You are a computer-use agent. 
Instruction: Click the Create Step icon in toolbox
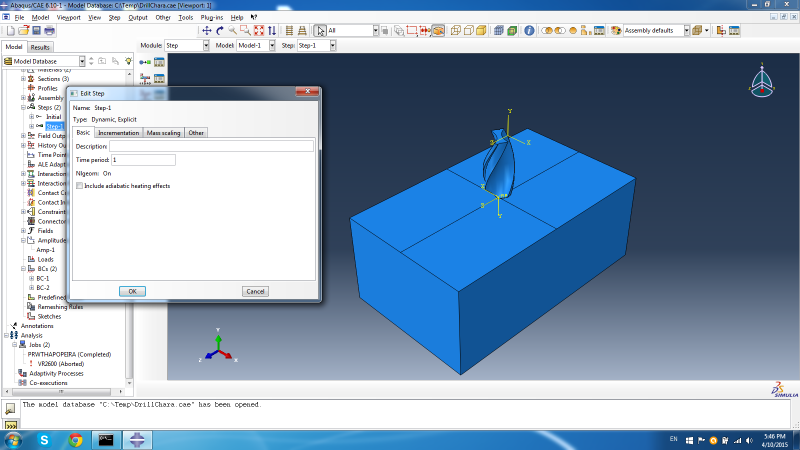pos(145,62)
